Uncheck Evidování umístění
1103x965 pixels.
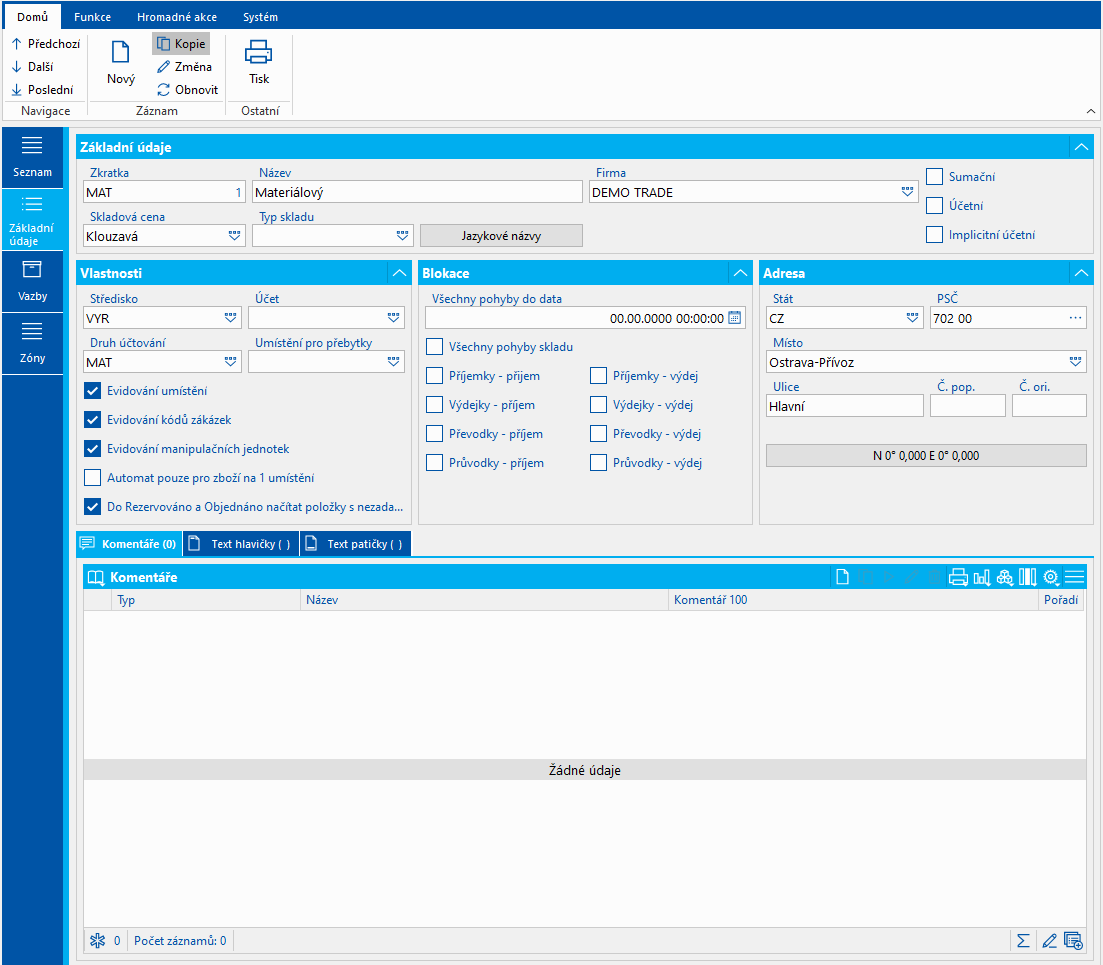(x=93, y=391)
